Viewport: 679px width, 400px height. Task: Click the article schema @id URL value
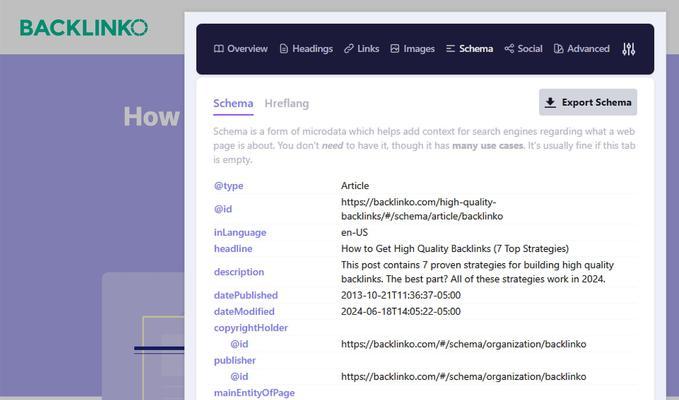[422, 209]
